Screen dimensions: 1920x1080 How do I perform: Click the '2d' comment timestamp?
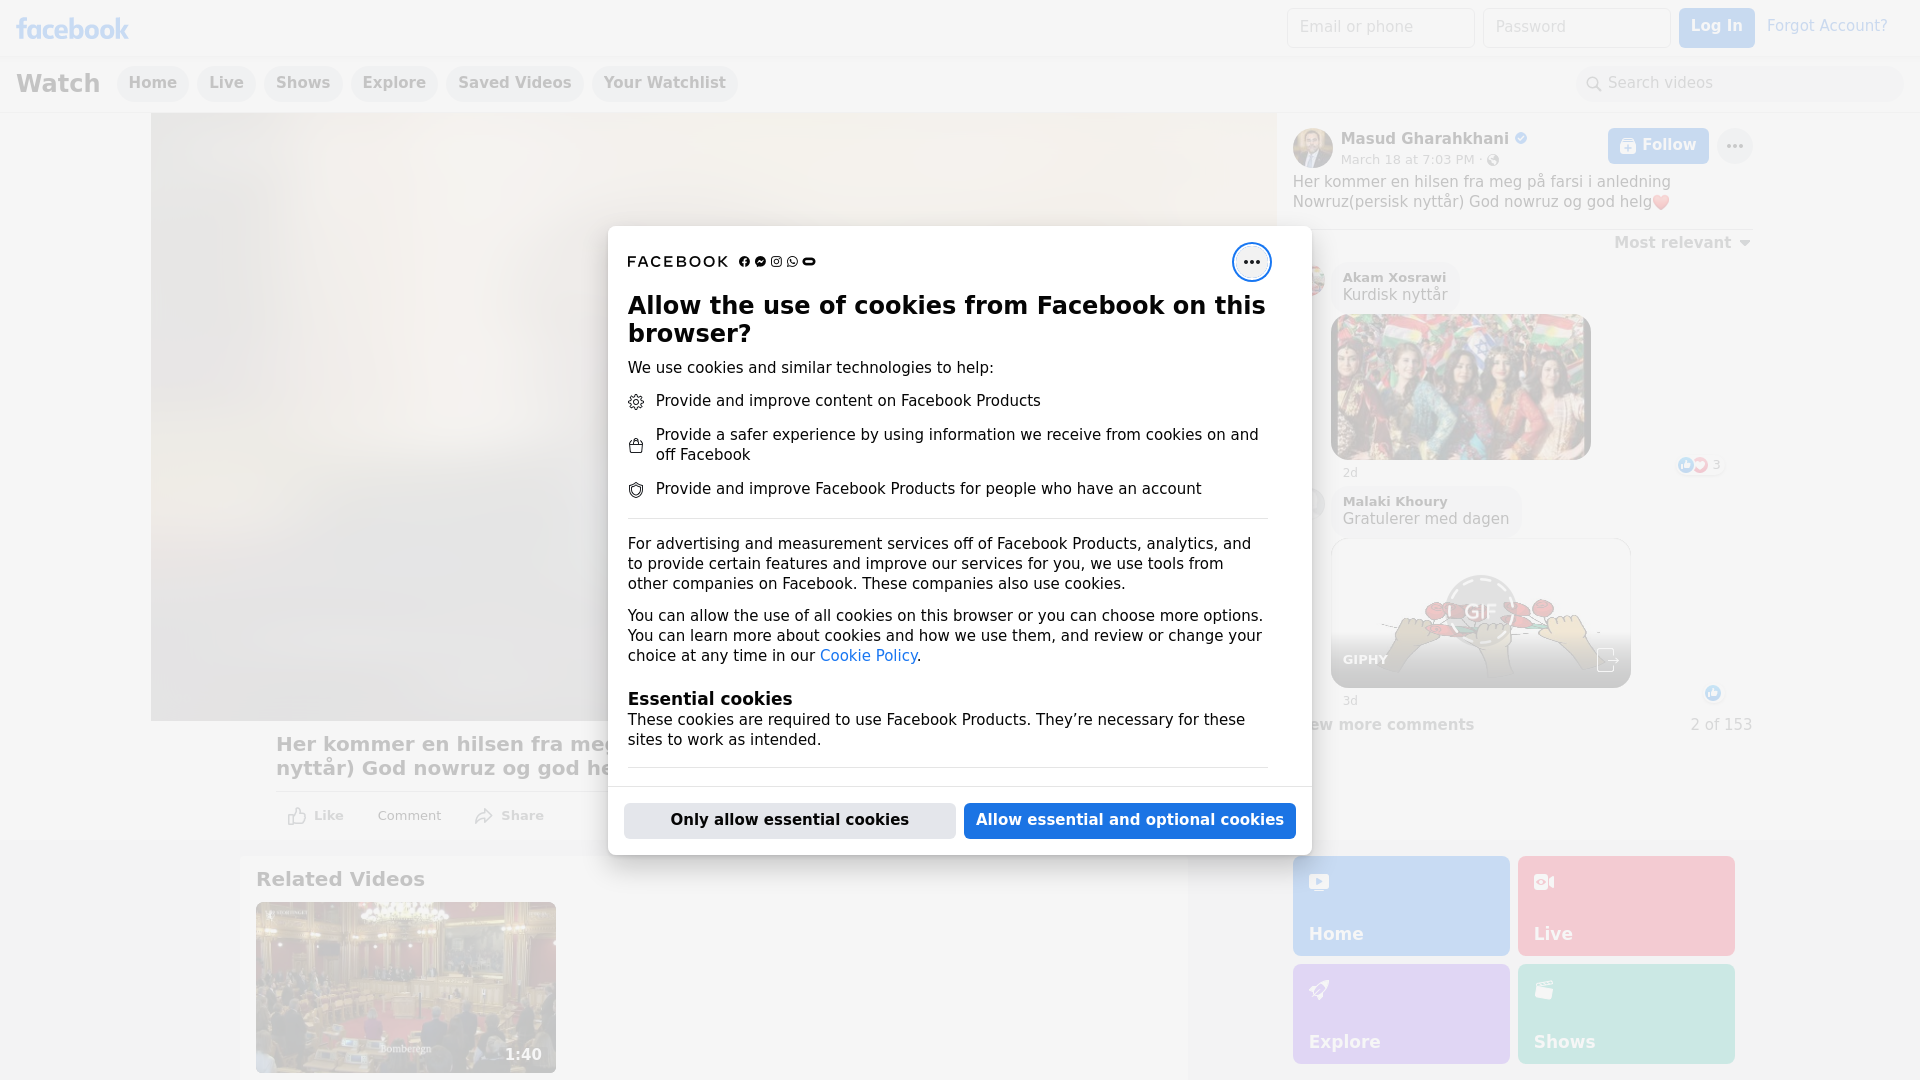coord(1350,473)
